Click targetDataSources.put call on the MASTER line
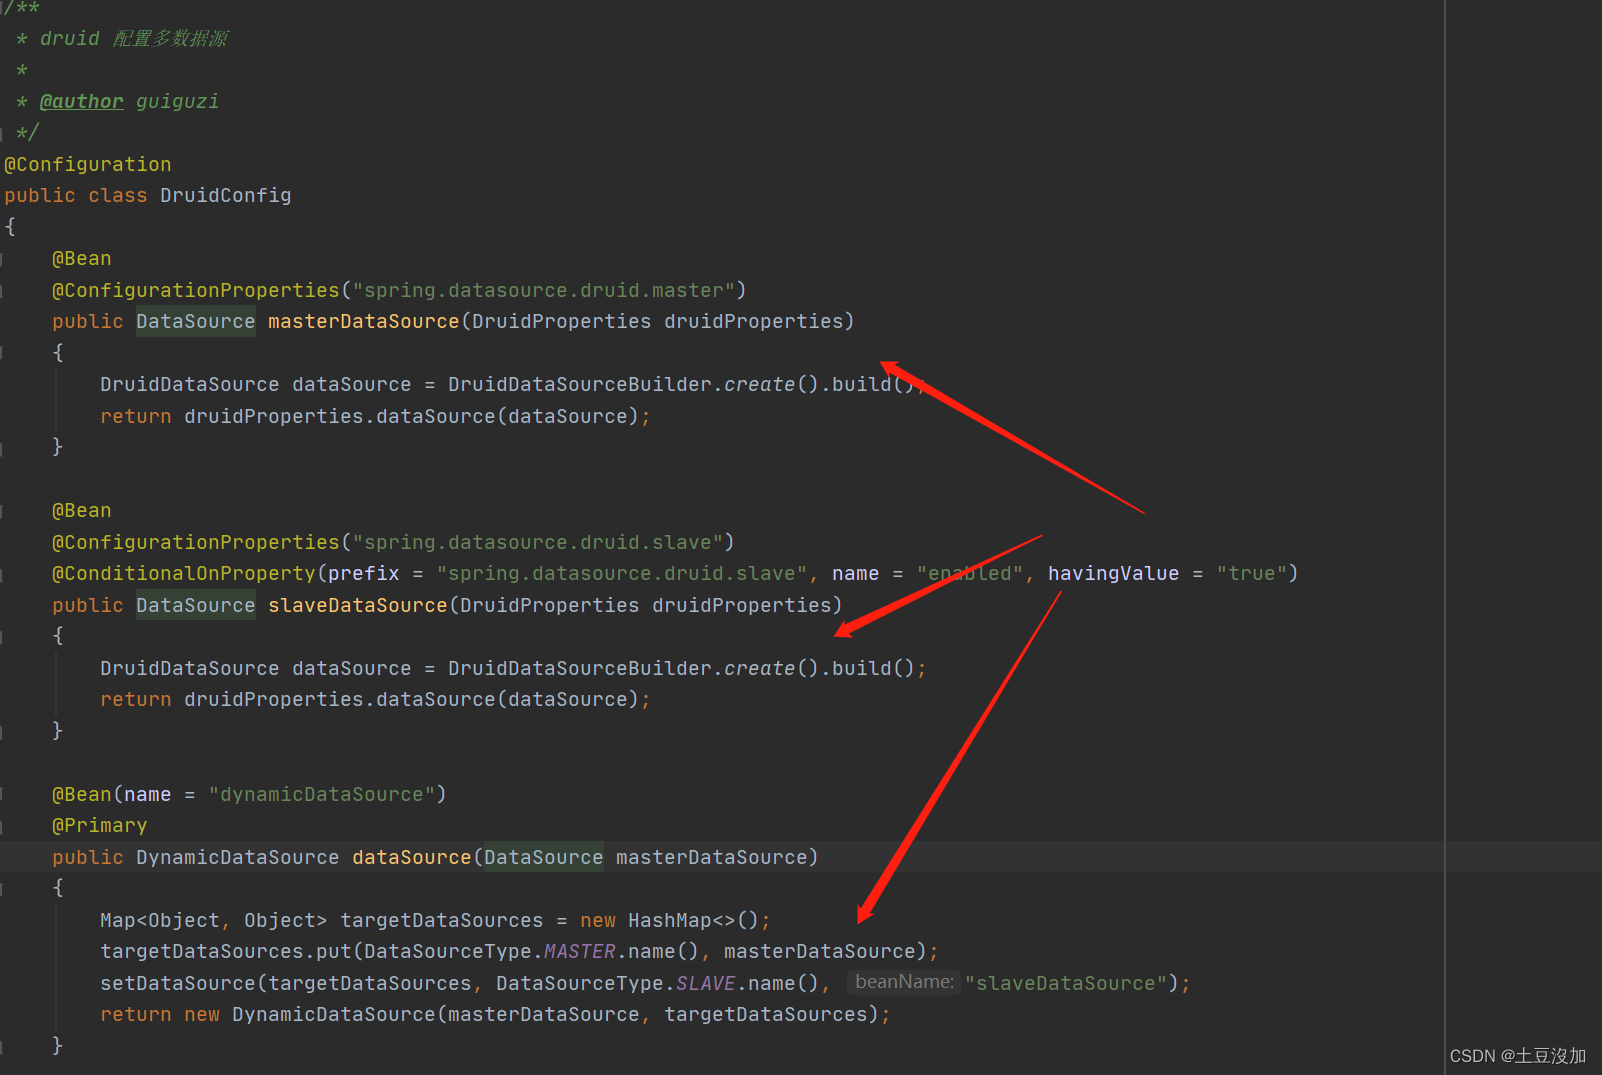The image size is (1602, 1075). tap(226, 951)
